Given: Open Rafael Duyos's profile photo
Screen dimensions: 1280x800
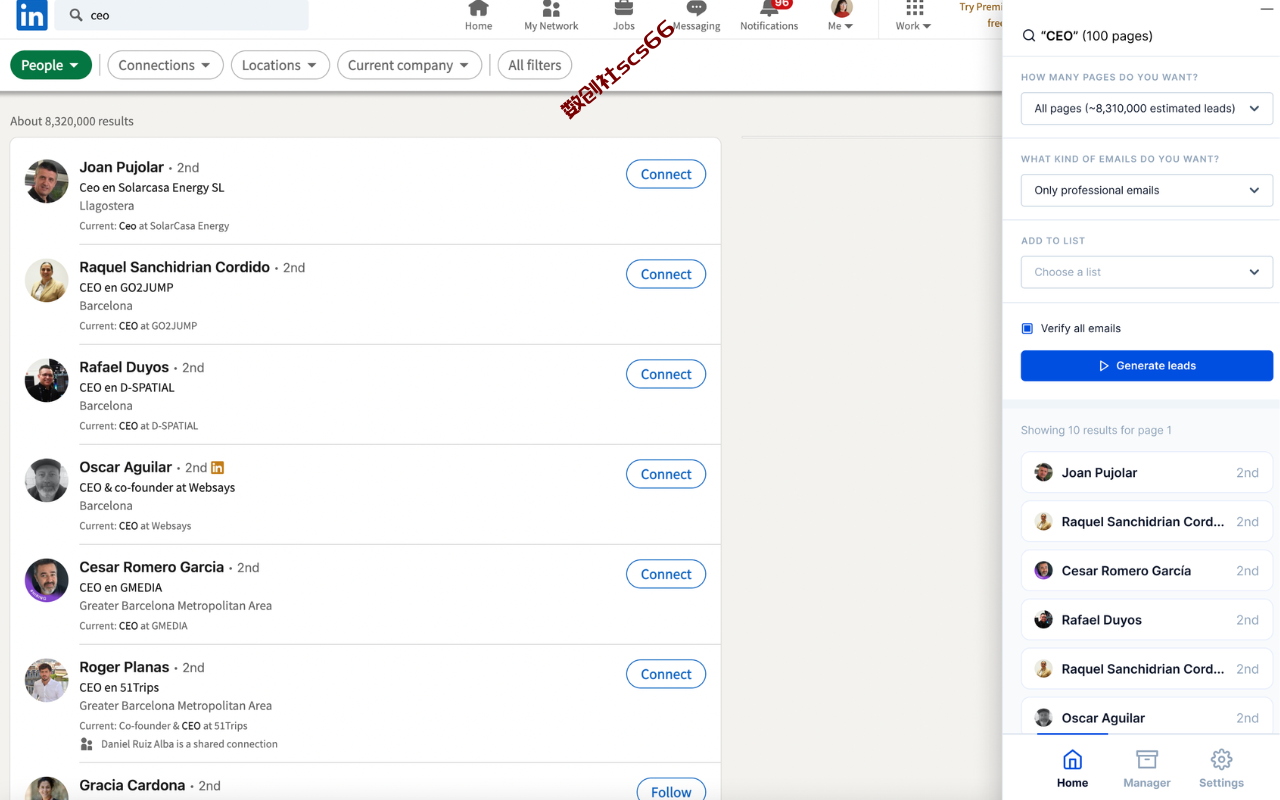Looking at the screenshot, I should [47, 381].
